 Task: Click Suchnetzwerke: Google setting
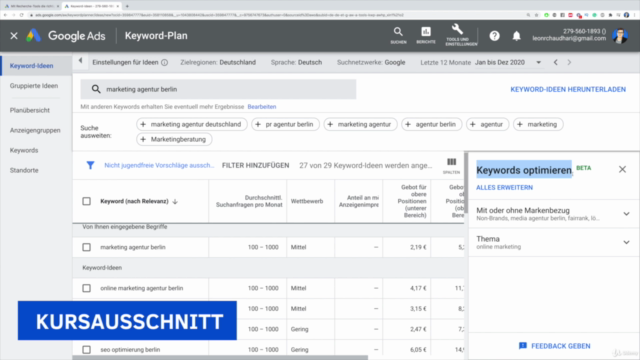tap(371, 62)
